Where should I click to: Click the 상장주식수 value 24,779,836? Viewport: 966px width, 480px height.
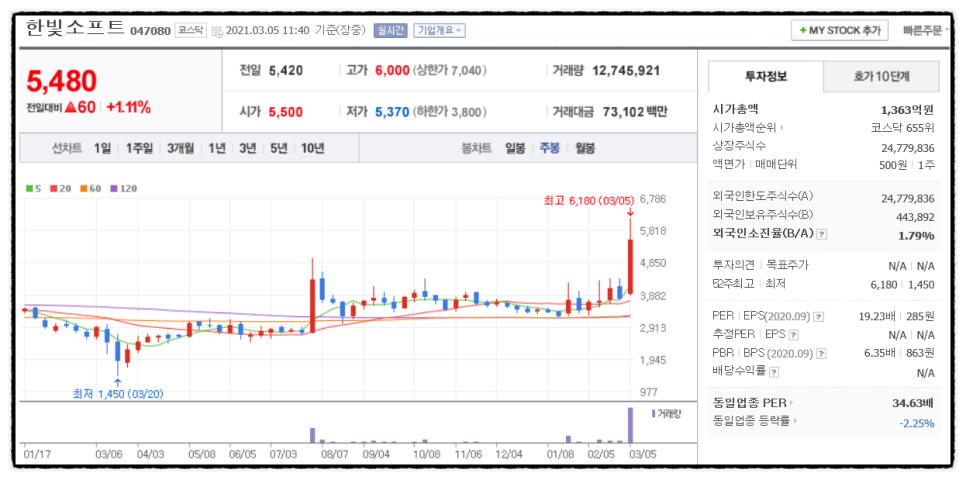[x=907, y=148]
